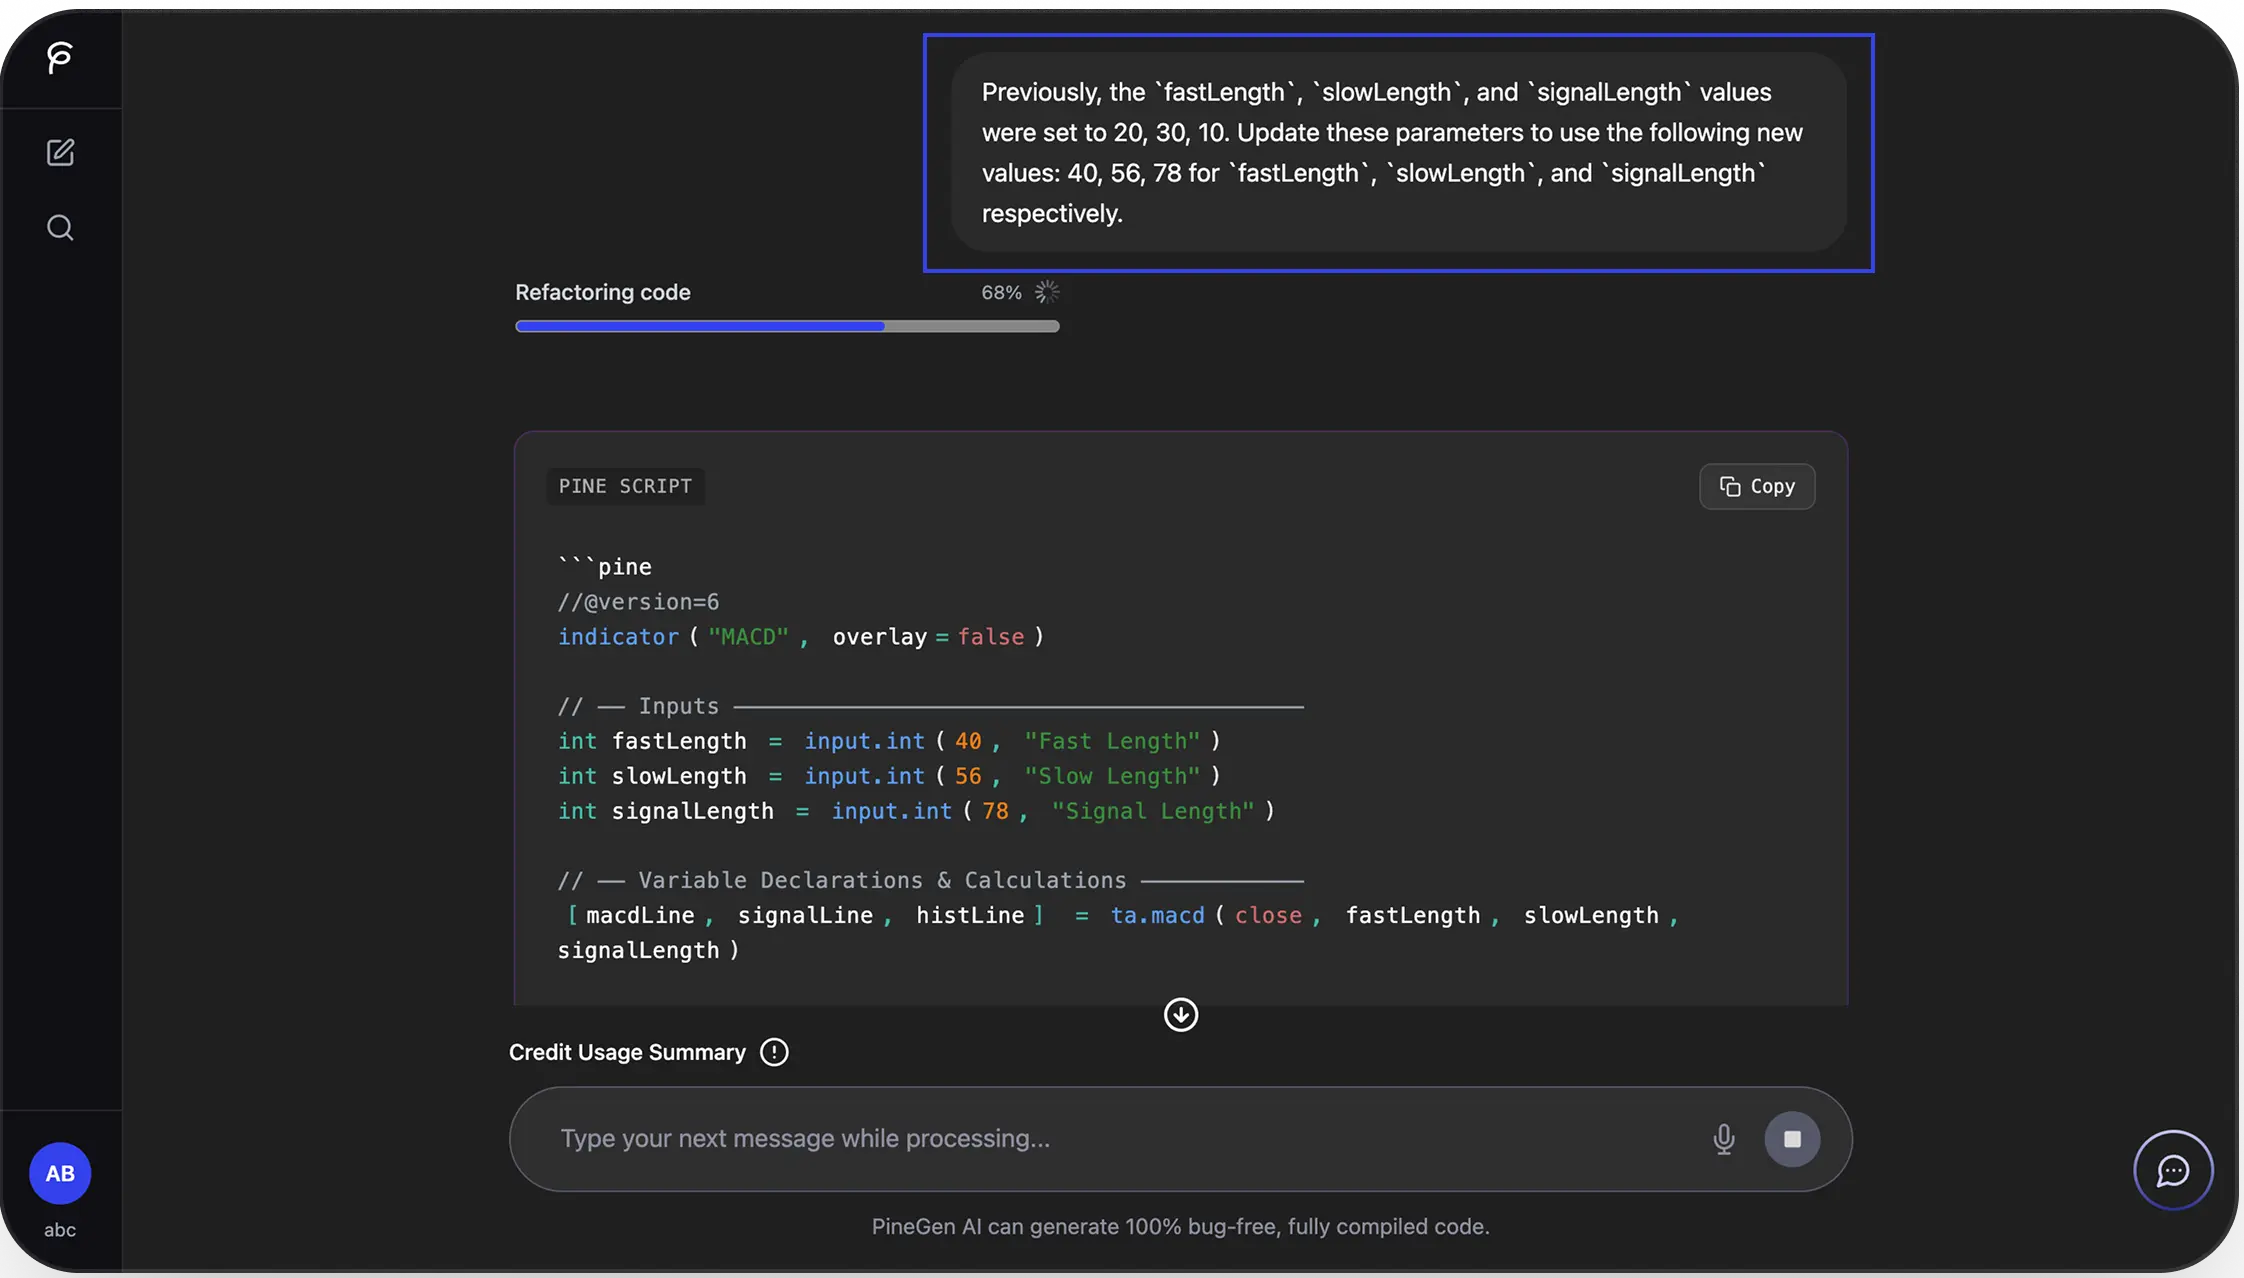Viewport: 2244px width, 1278px height.
Task: Click the Credit Usage Summary info icon
Action: click(x=774, y=1052)
